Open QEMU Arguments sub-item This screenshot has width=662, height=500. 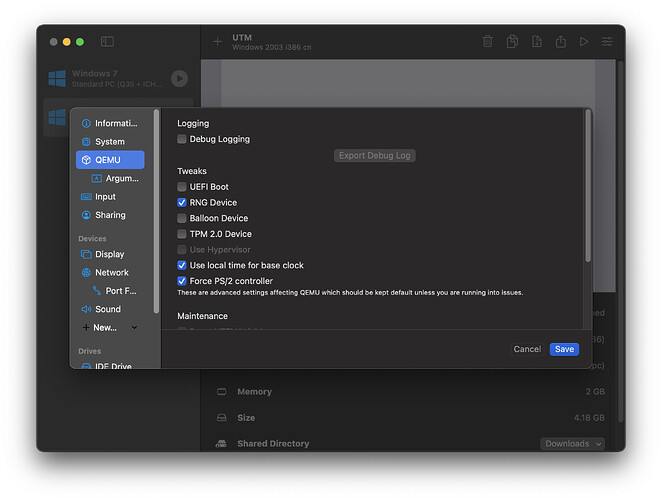tap(121, 178)
